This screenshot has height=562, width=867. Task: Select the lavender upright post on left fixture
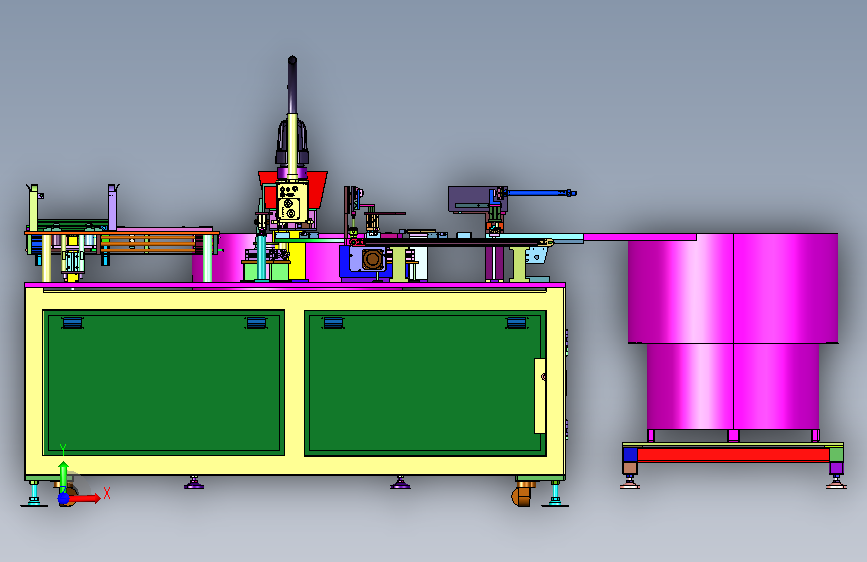[x=112, y=207]
